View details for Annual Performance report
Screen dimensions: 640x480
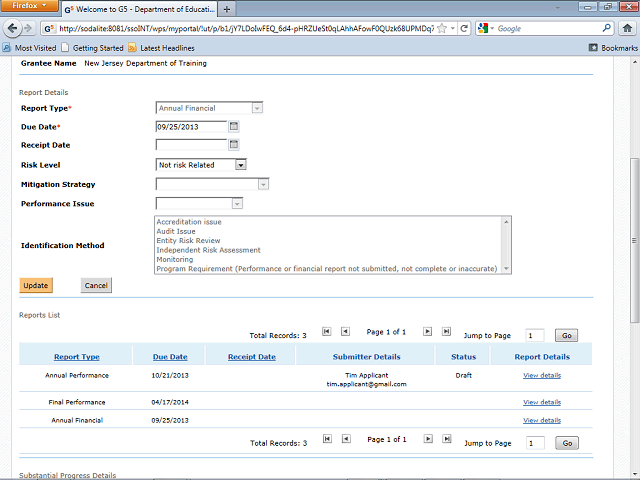tap(541, 376)
